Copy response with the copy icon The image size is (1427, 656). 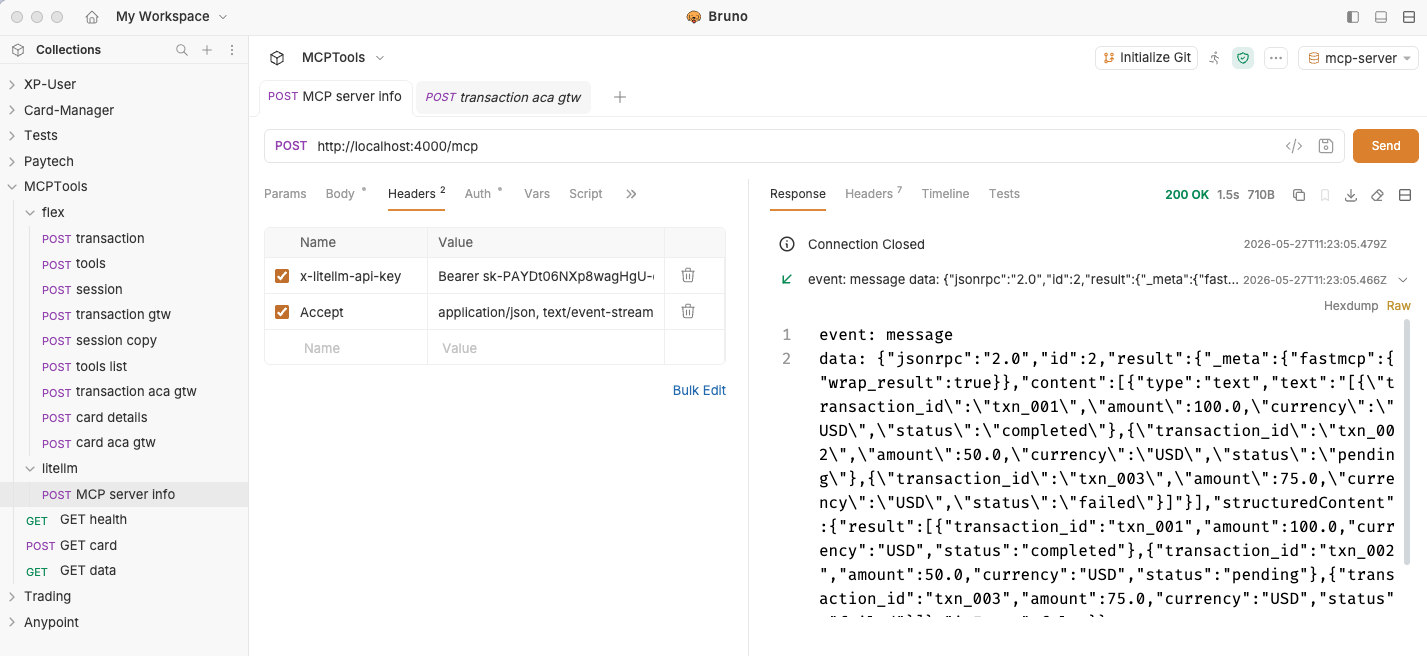coord(1299,195)
